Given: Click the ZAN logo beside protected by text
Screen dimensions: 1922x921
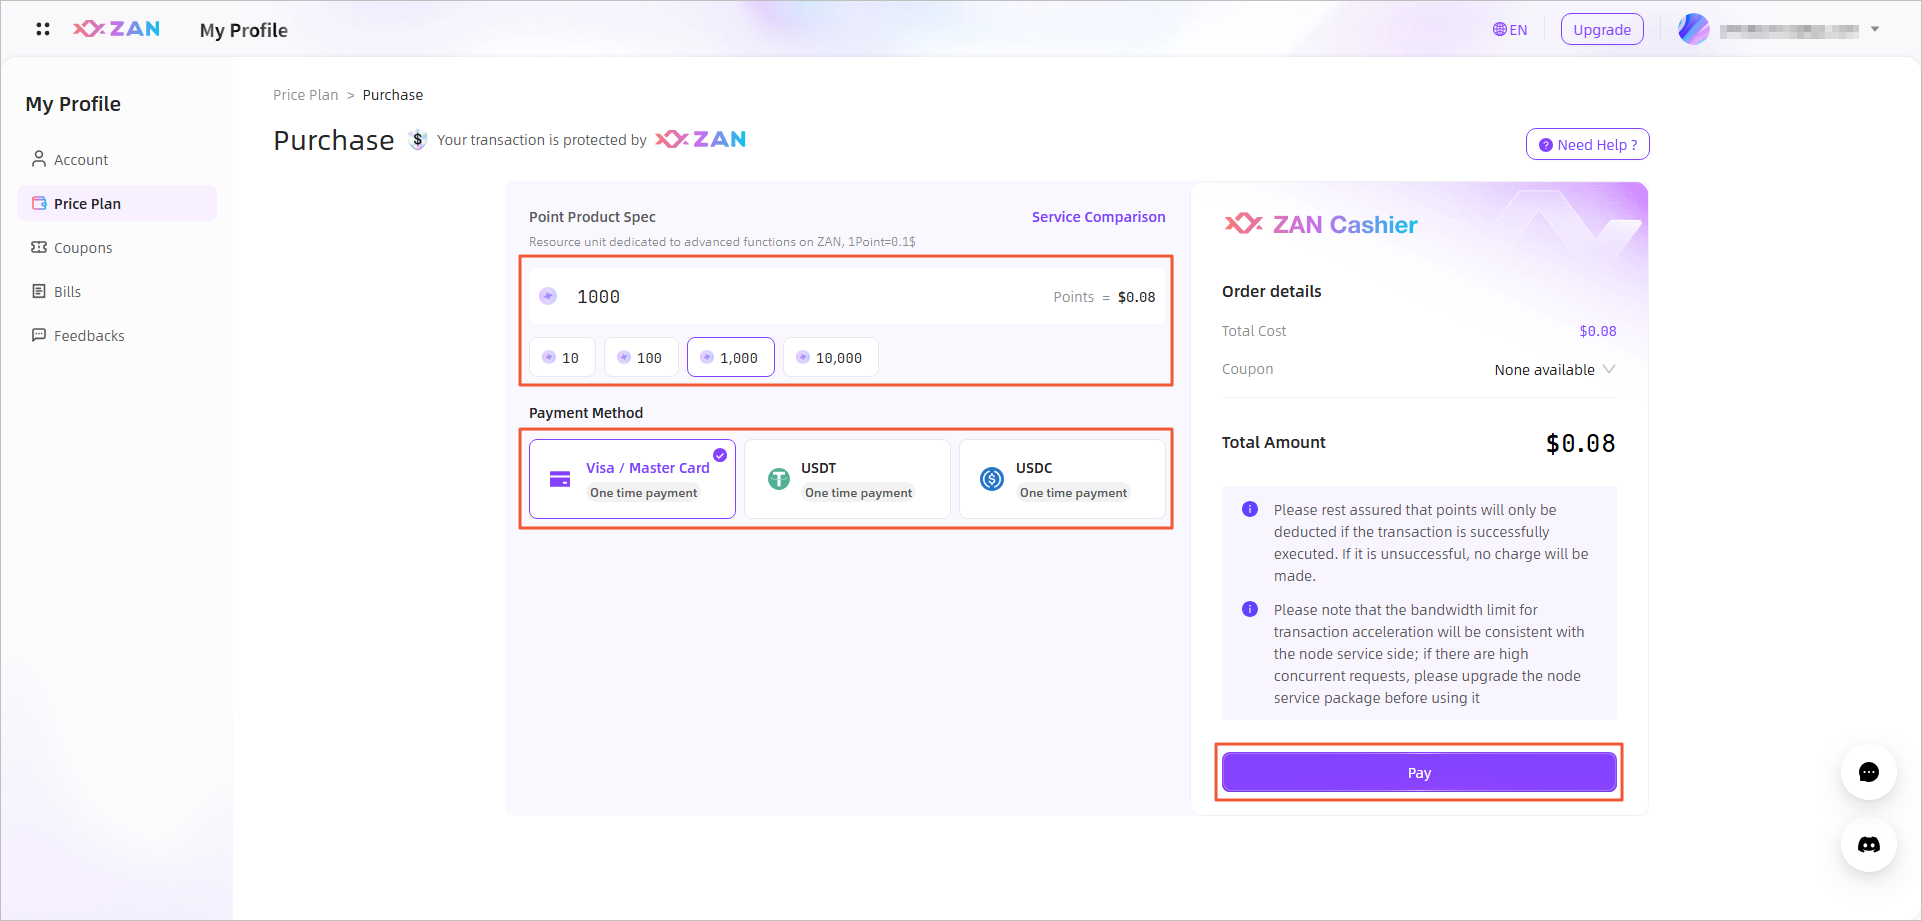Looking at the screenshot, I should (701, 139).
